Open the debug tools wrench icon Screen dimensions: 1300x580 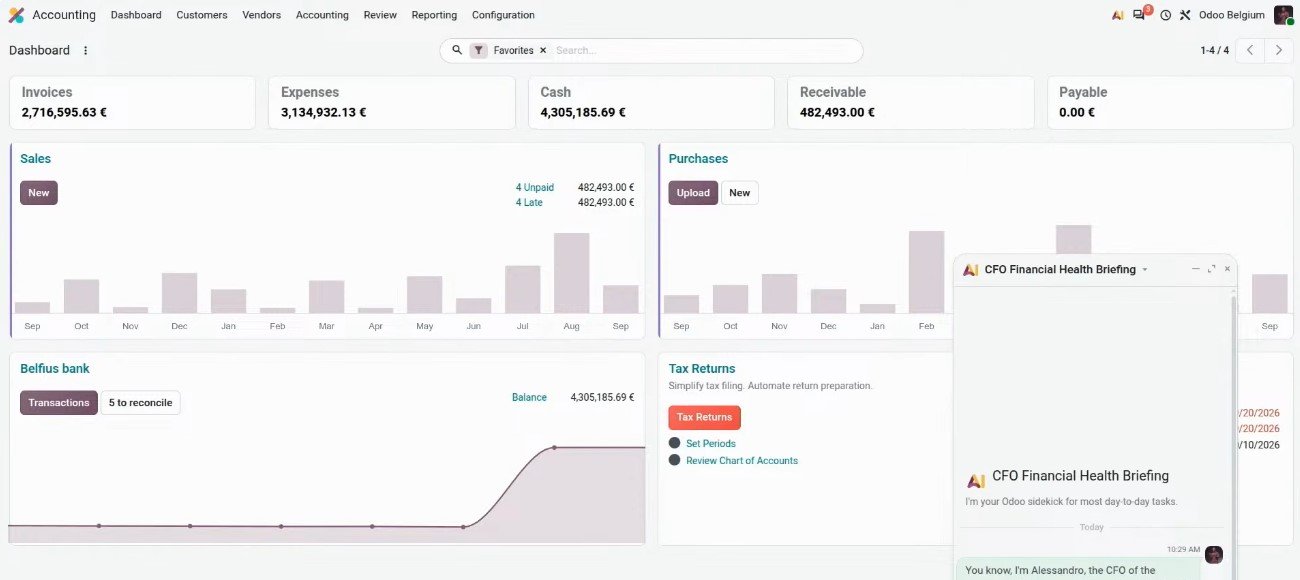pyautogui.click(x=1185, y=15)
